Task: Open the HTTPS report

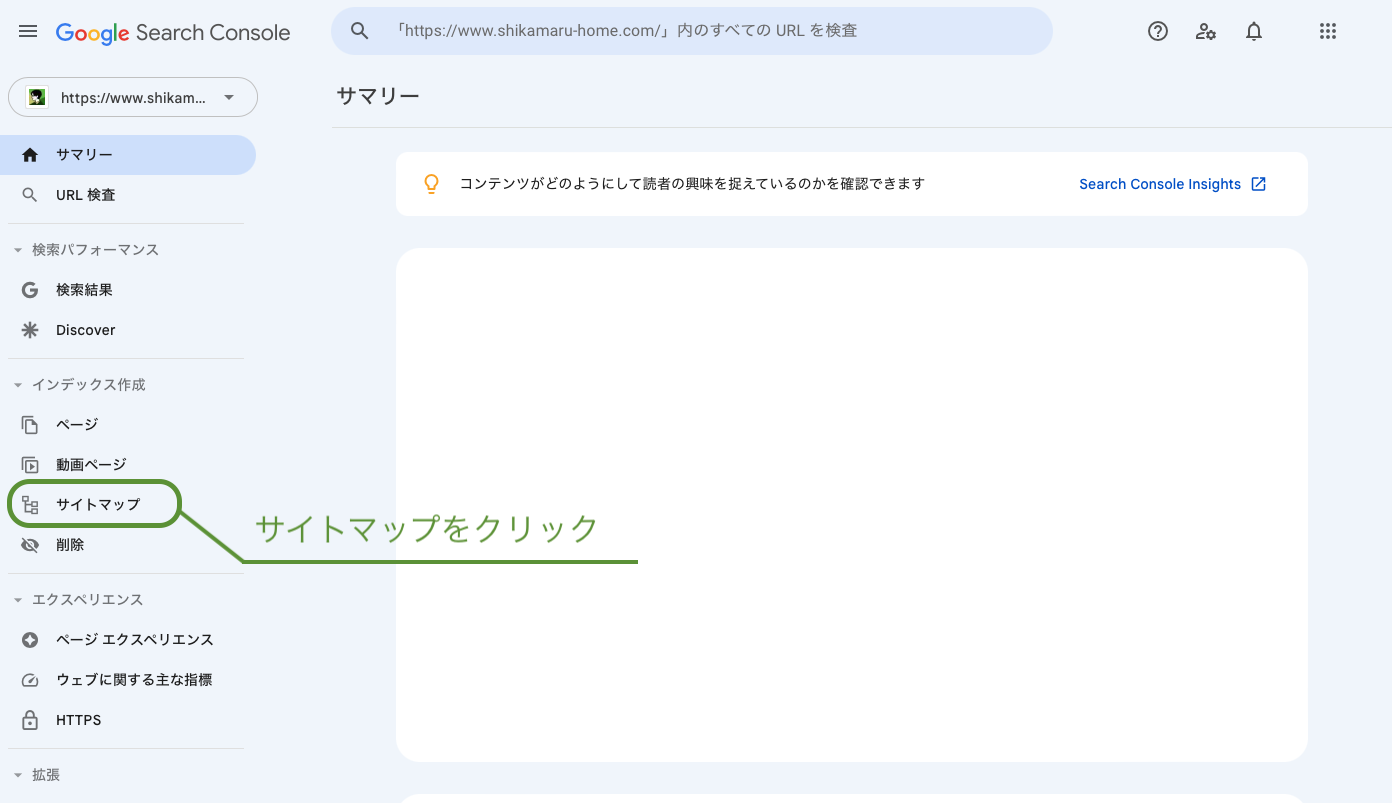Action: 78,720
